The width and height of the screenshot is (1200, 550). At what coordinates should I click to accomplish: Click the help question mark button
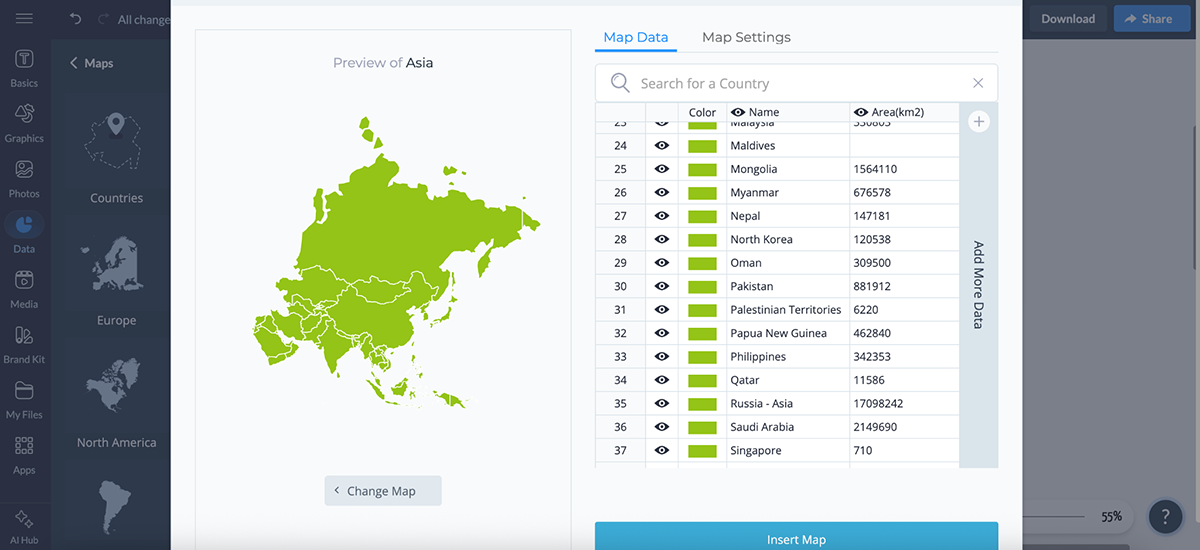point(1165,517)
